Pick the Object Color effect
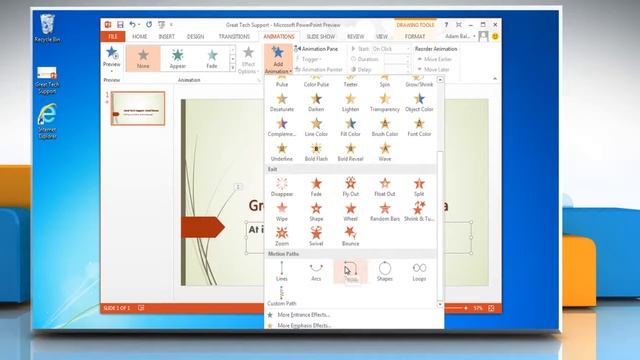Screen dimensions: 640x360 pos(419,102)
